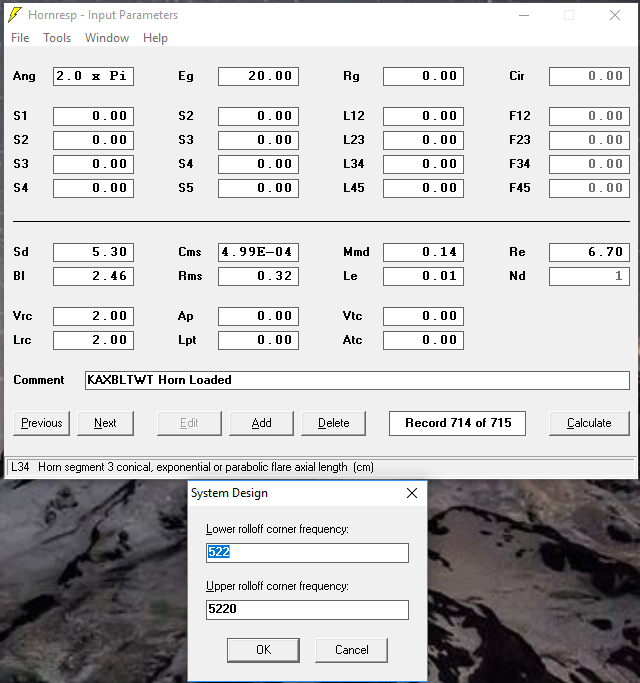Screen dimensions: 640x683
Task: Click the S1 input field
Action: [93, 116]
